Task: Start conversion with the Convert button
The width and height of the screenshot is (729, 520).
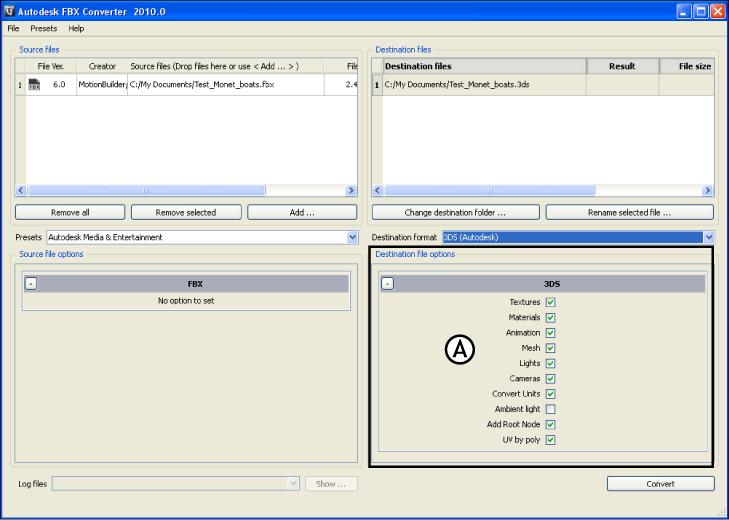Action: click(661, 484)
